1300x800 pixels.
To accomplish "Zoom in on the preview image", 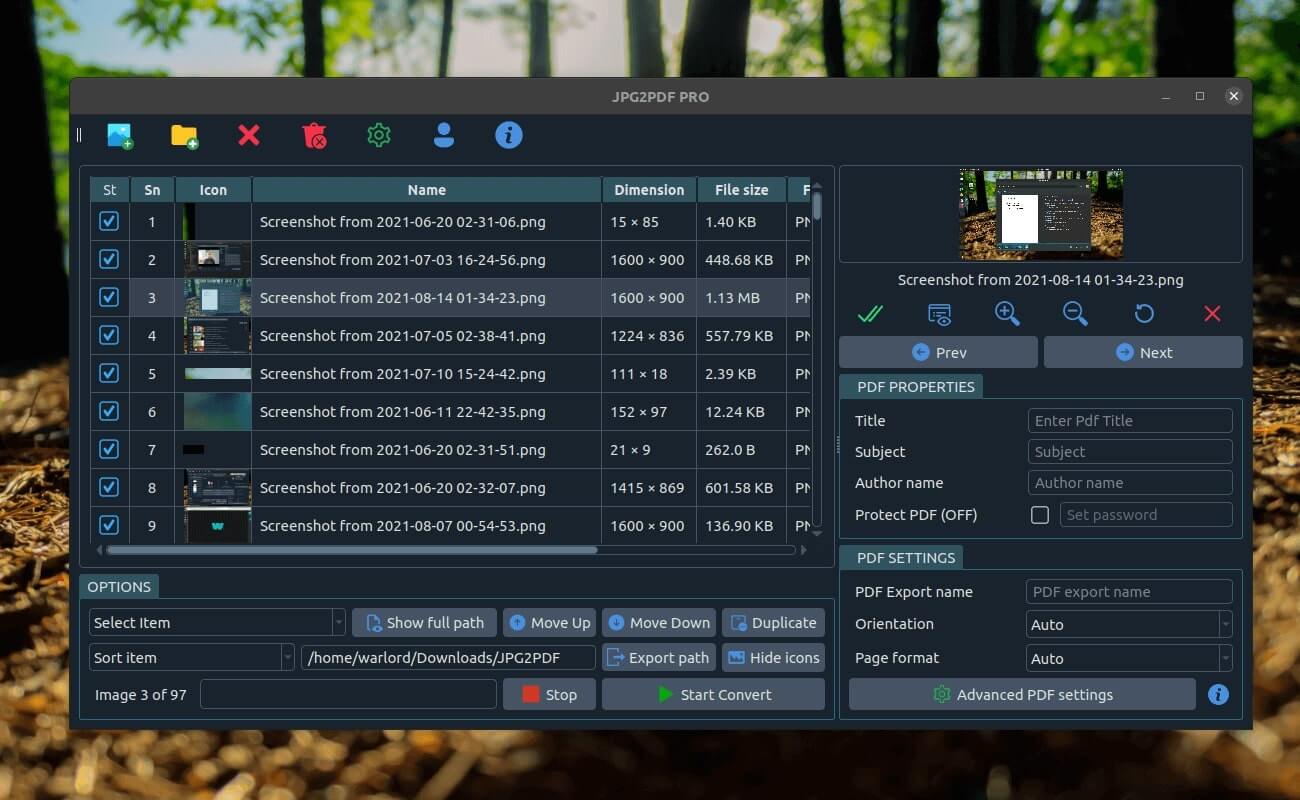I will [1007, 314].
